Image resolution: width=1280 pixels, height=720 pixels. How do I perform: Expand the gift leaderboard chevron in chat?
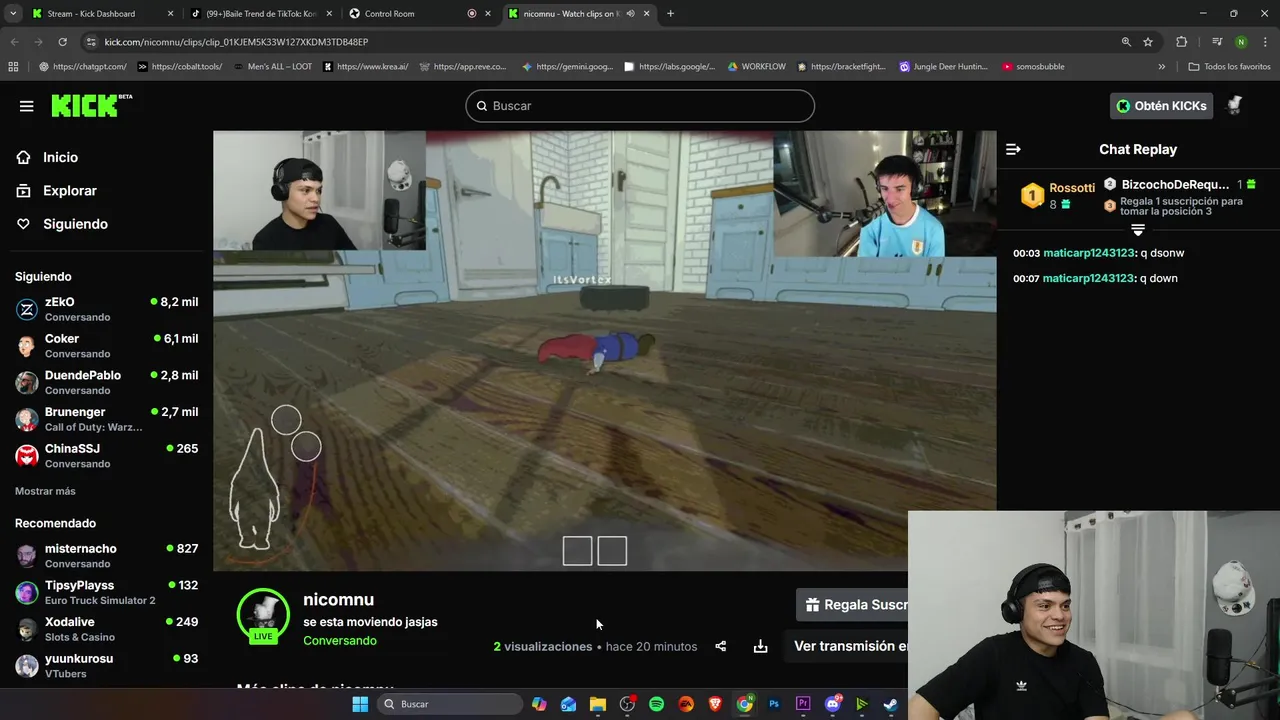pos(1138,230)
